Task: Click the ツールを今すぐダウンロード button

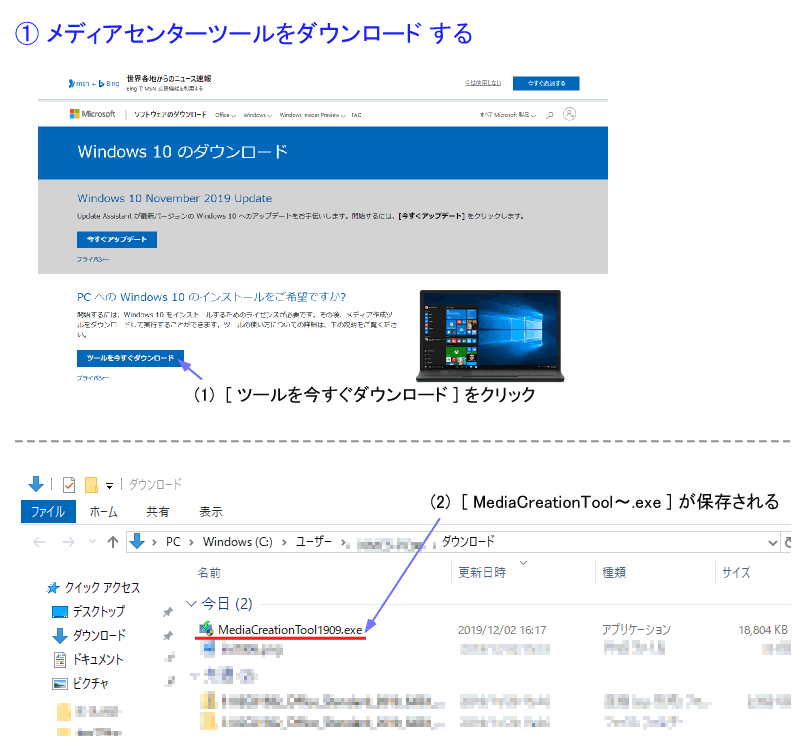Action: (130, 358)
